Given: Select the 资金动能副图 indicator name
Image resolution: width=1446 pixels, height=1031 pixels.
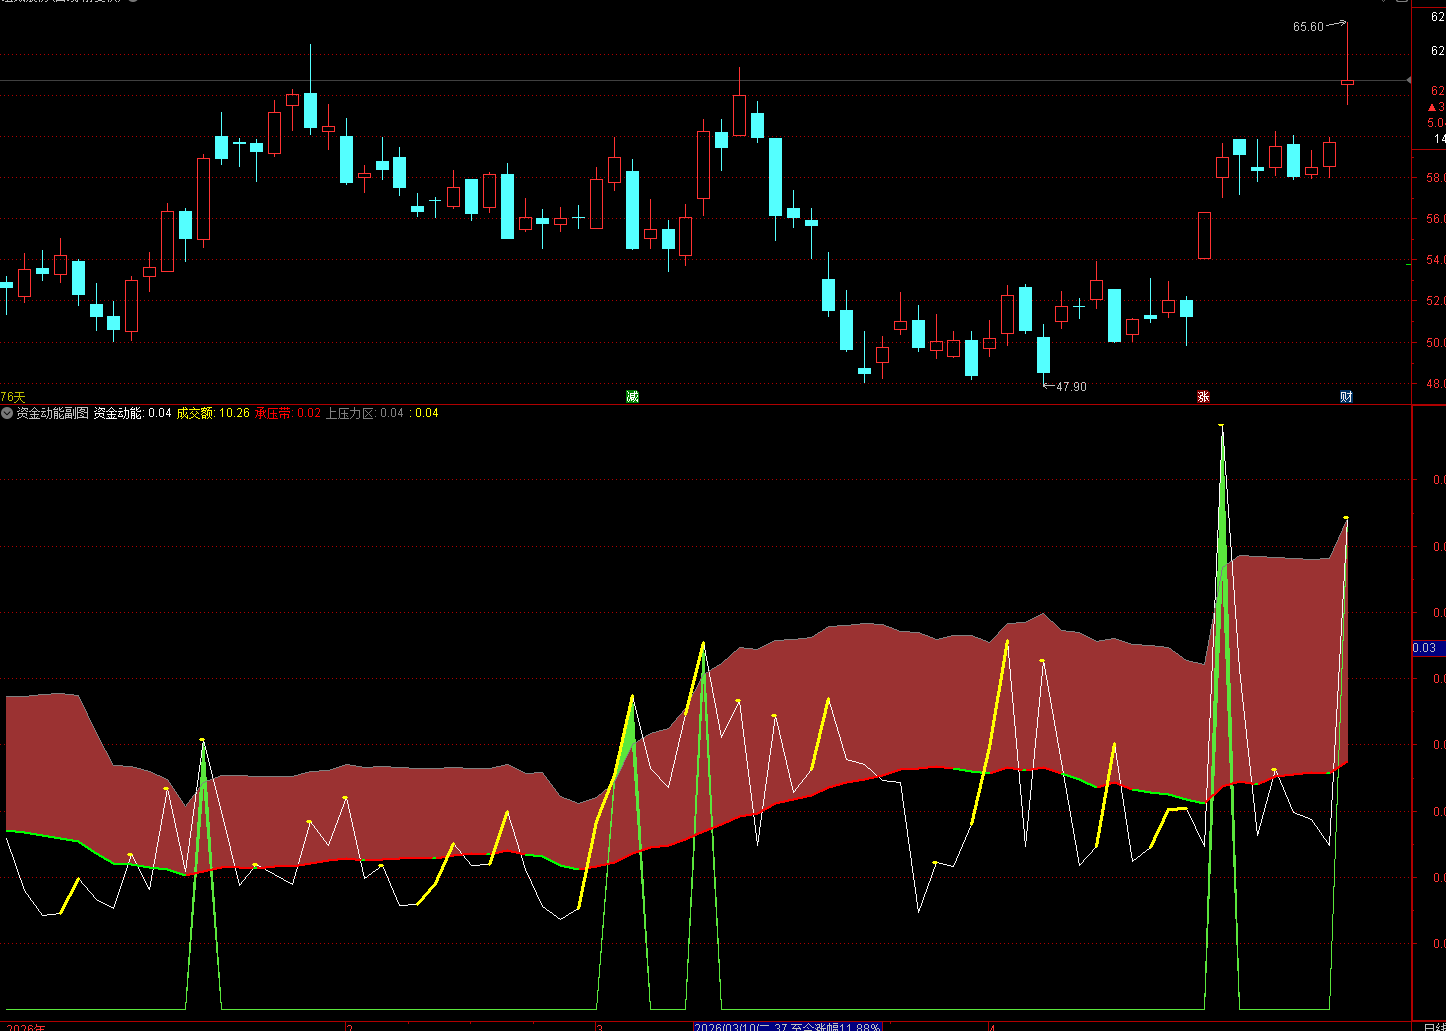Looking at the screenshot, I should 52,413.
